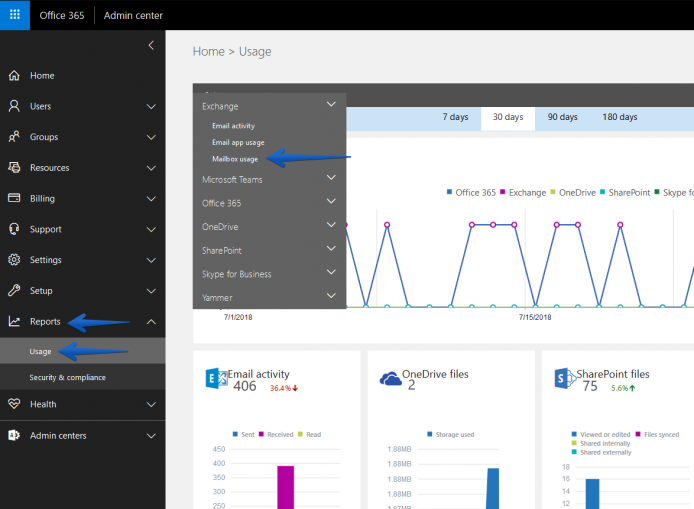Open the Mailbox usage report
Screen dimensions: 694x509
(235, 159)
